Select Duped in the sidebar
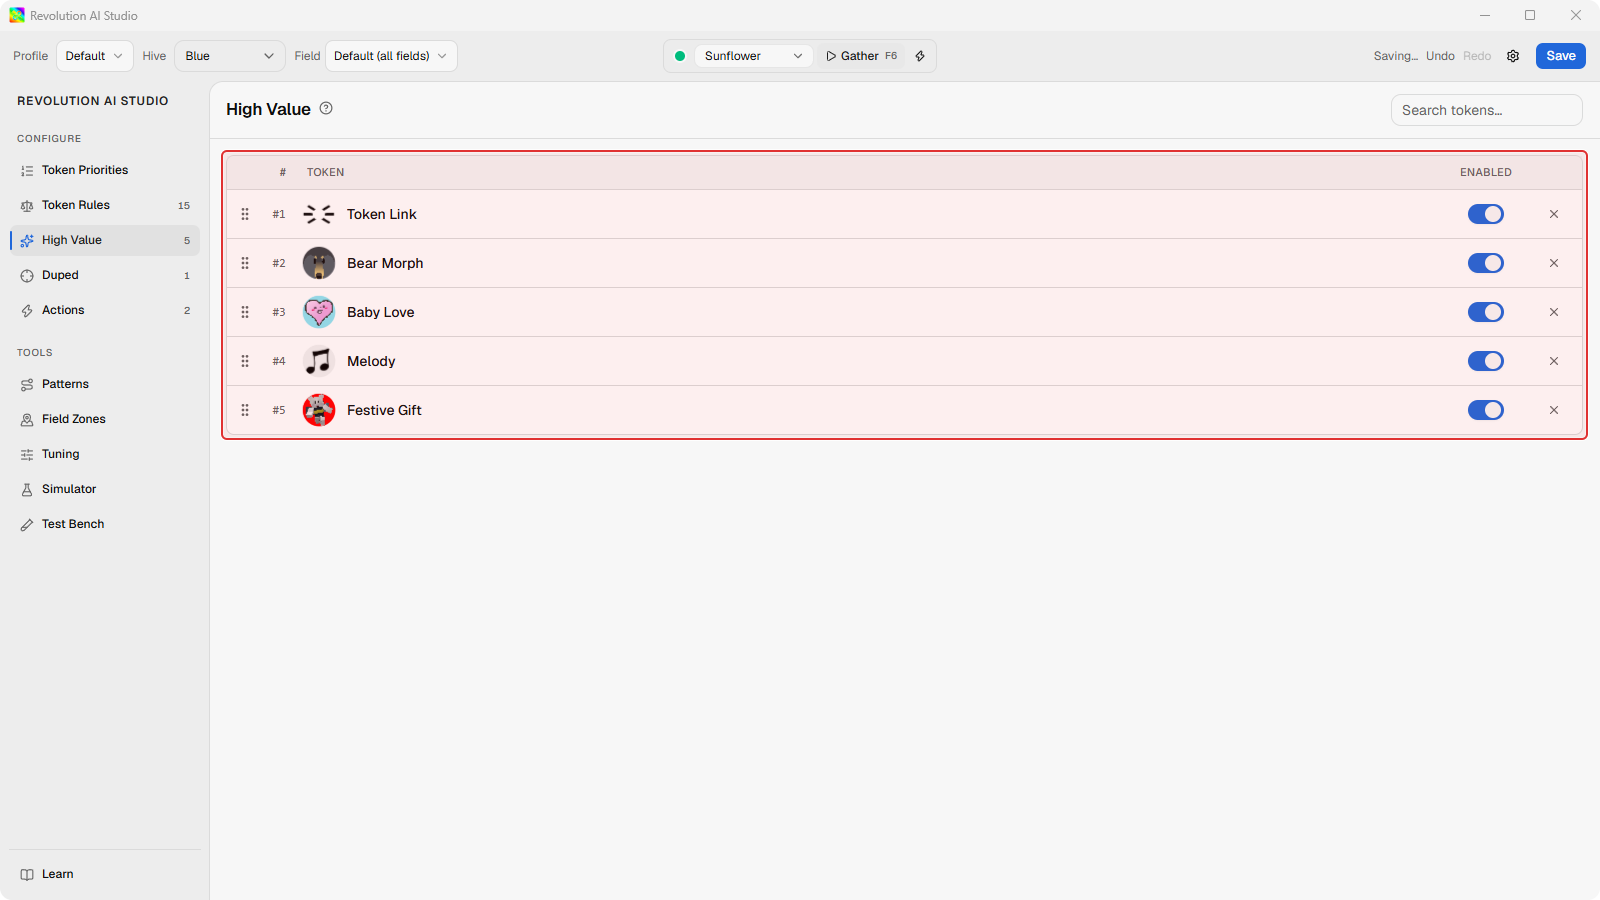 pos(105,275)
